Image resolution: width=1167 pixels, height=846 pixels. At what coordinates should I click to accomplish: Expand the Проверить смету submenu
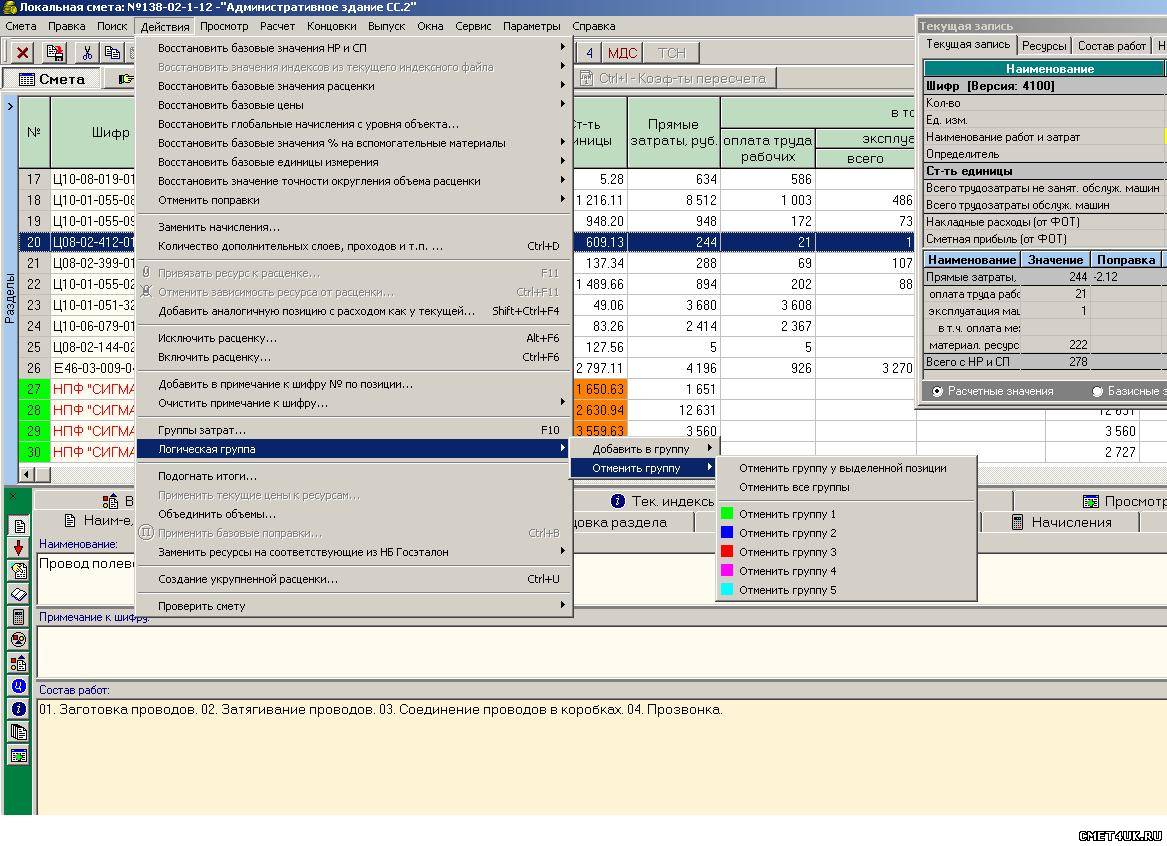point(201,606)
